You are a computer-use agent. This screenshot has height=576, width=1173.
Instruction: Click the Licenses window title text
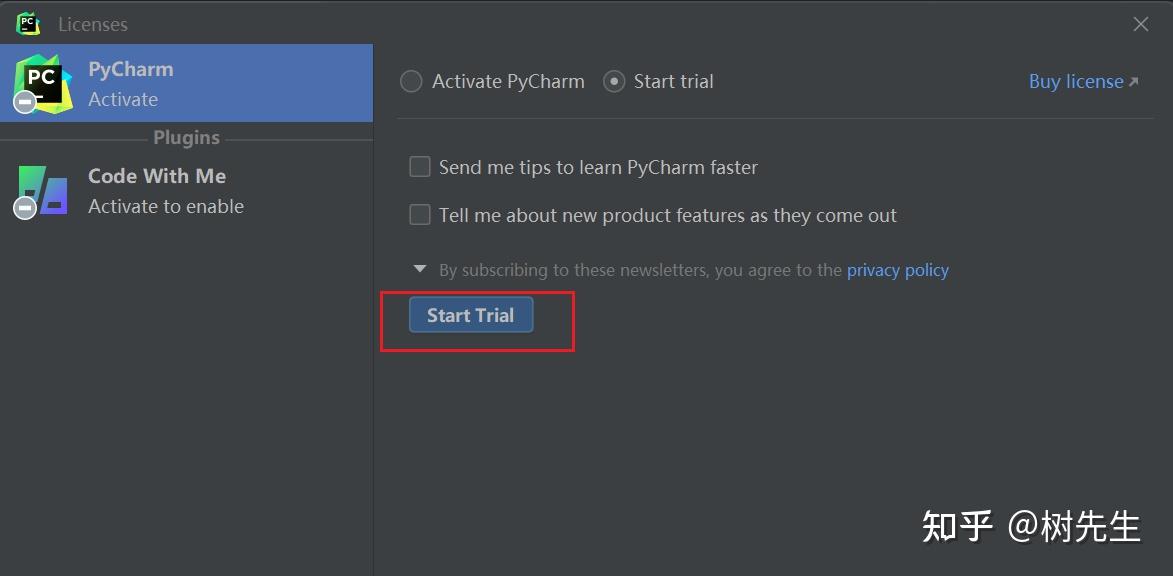93,24
